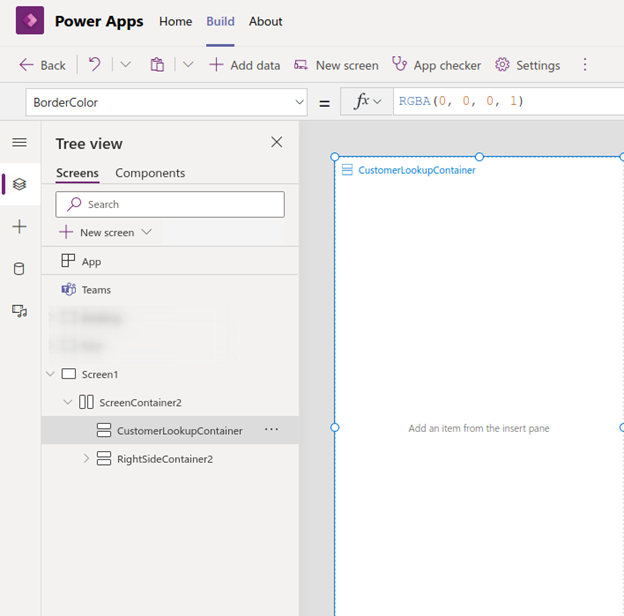The height and width of the screenshot is (616, 624).
Task: Click the top-center resize handle on canvas
Action: (x=480, y=157)
